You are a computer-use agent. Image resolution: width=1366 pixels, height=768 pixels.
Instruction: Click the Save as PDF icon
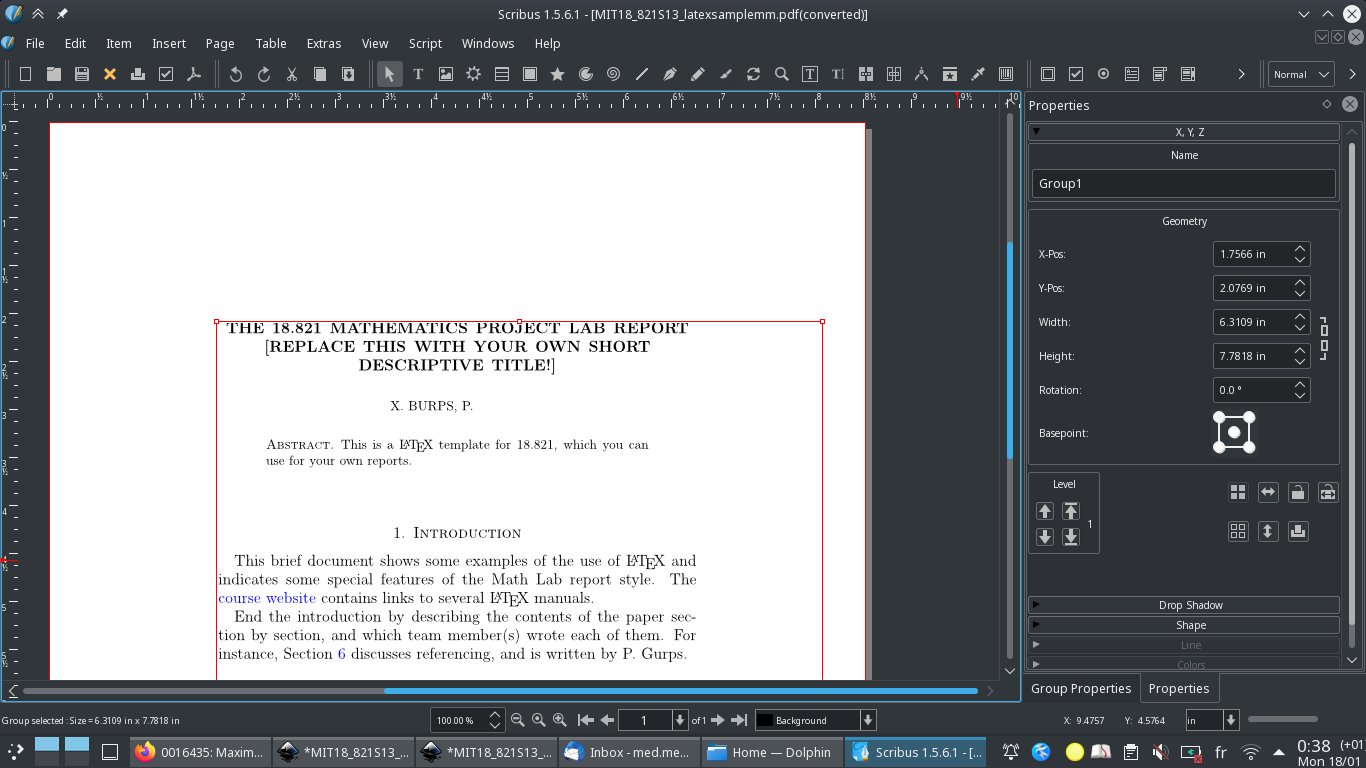194,74
